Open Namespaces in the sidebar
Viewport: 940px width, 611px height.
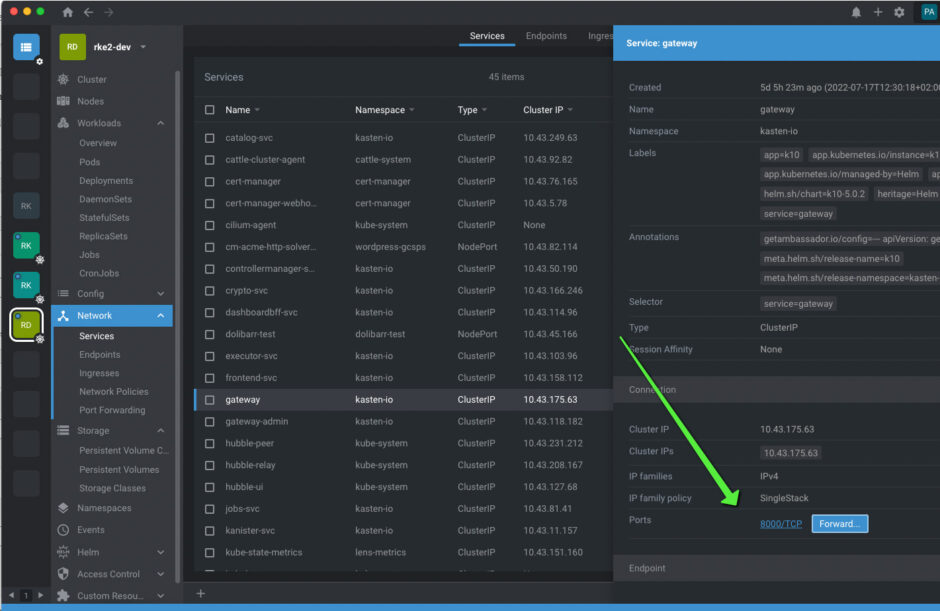click(103, 508)
